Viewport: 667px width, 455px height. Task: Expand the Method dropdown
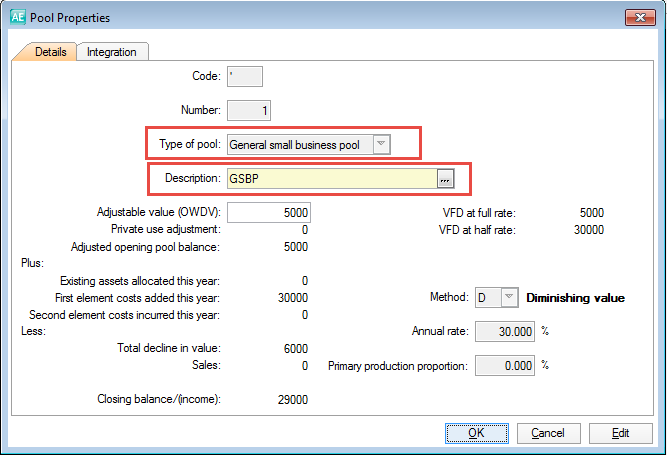(509, 297)
